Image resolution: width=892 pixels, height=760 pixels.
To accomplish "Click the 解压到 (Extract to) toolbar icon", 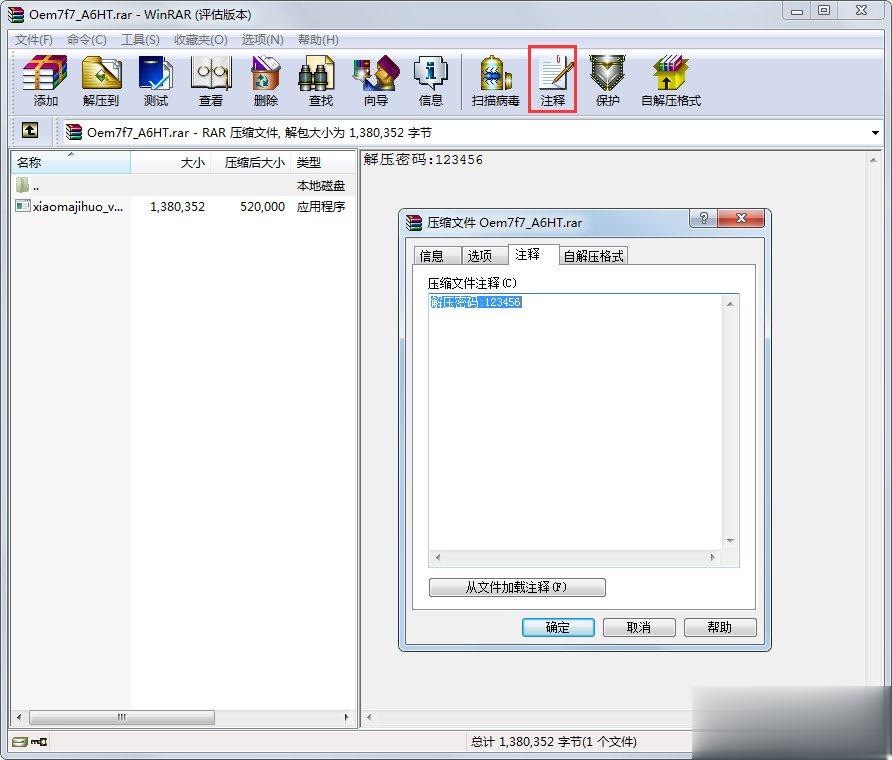I will (101, 80).
